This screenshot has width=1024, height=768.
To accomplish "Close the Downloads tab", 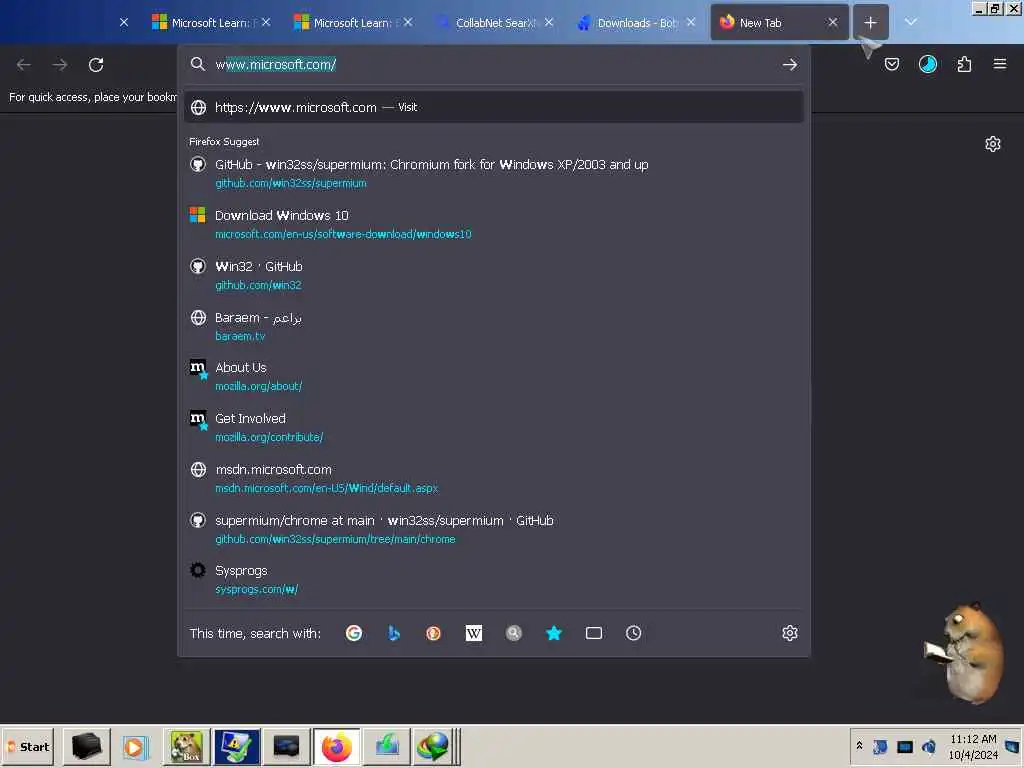I will (x=691, y=22).
